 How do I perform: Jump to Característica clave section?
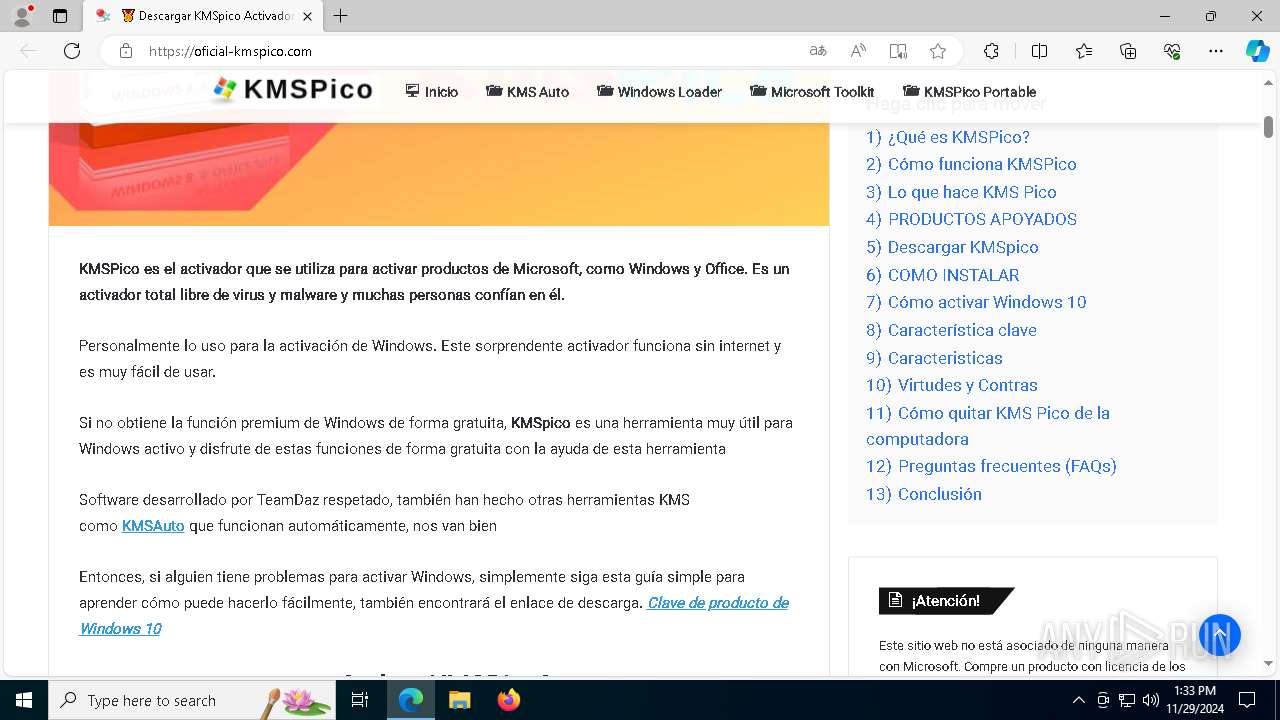click(x=951, y=330)
